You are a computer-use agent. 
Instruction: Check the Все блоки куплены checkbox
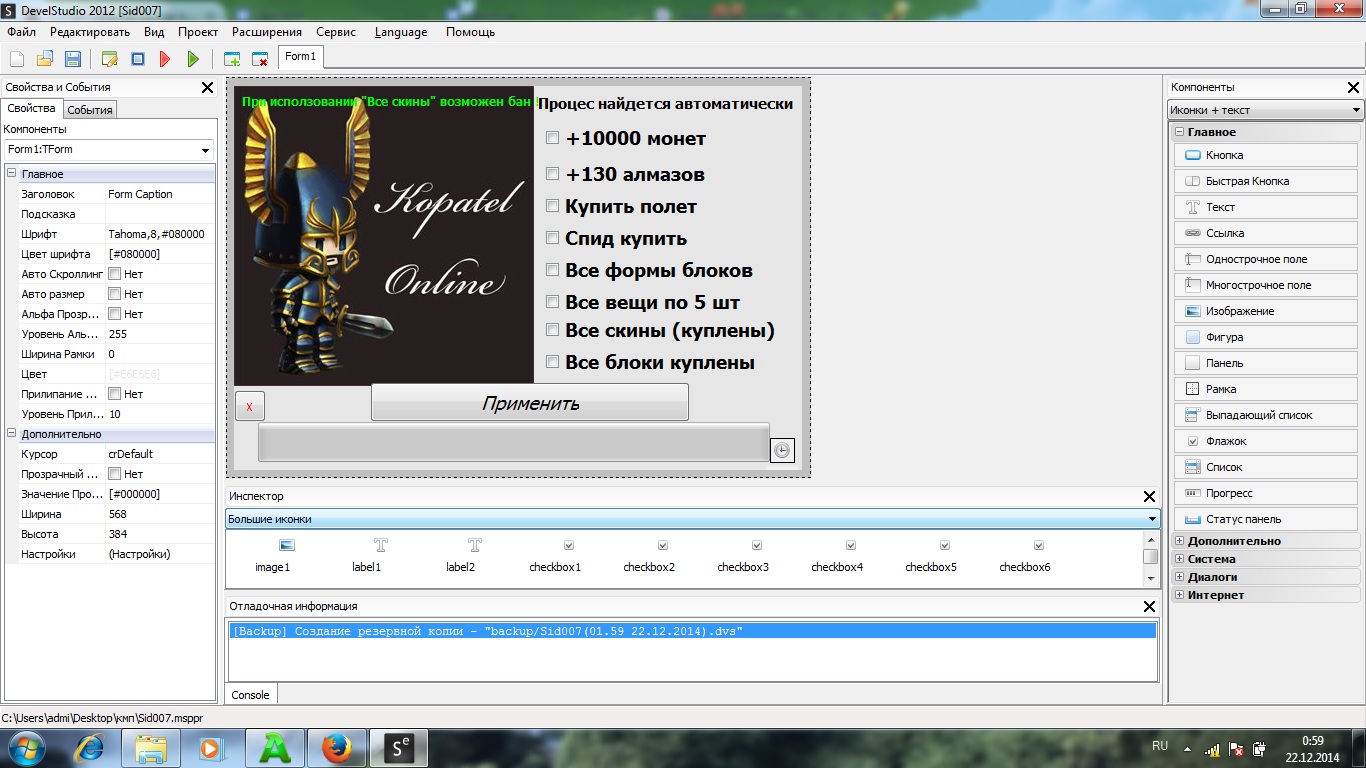(552, 362)
